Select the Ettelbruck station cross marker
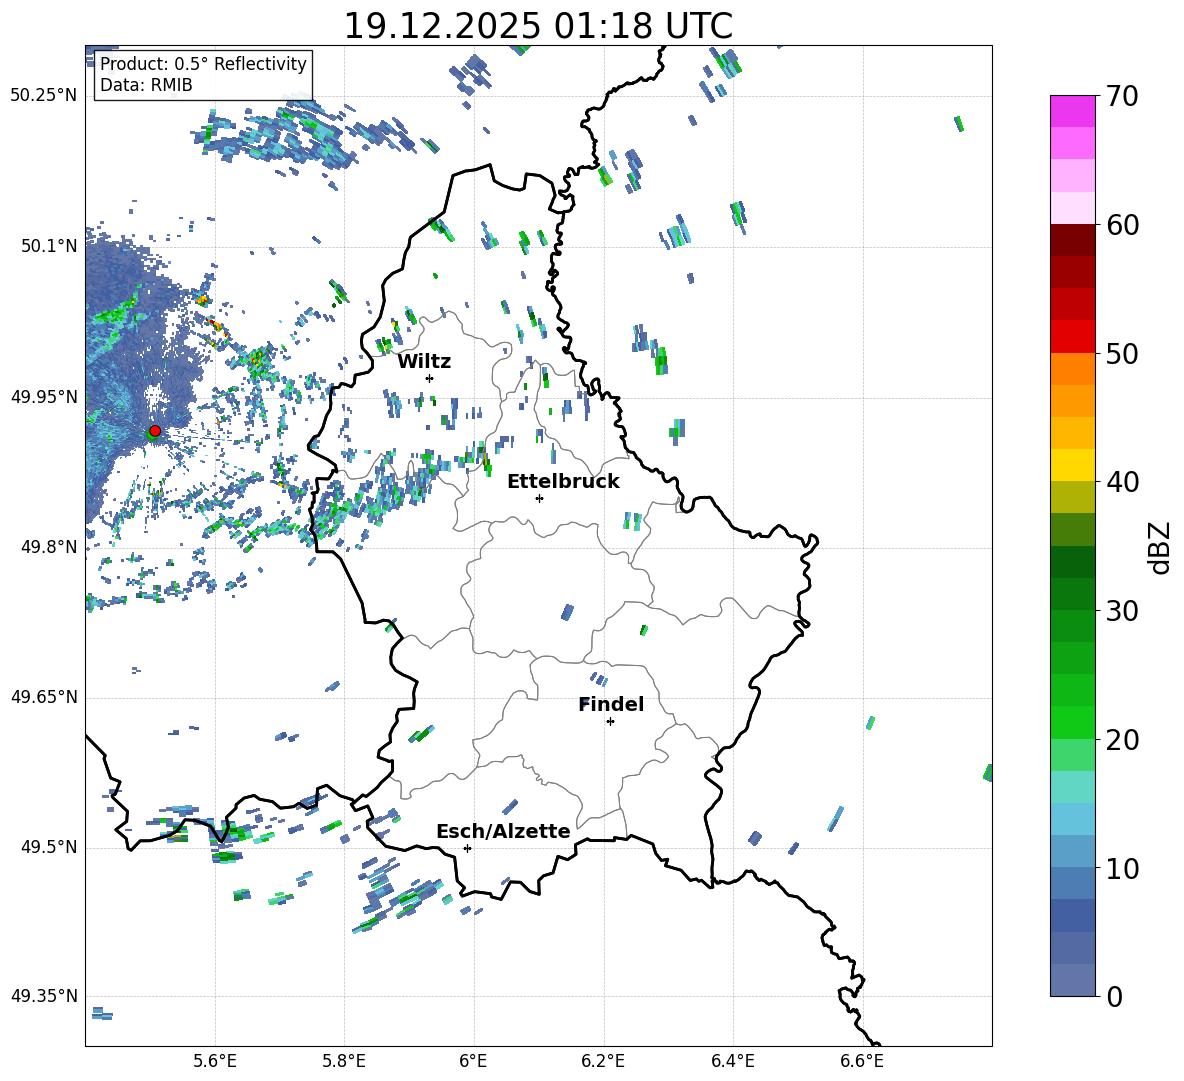Screen dimensions: 1184x1081 pos(539,498)
